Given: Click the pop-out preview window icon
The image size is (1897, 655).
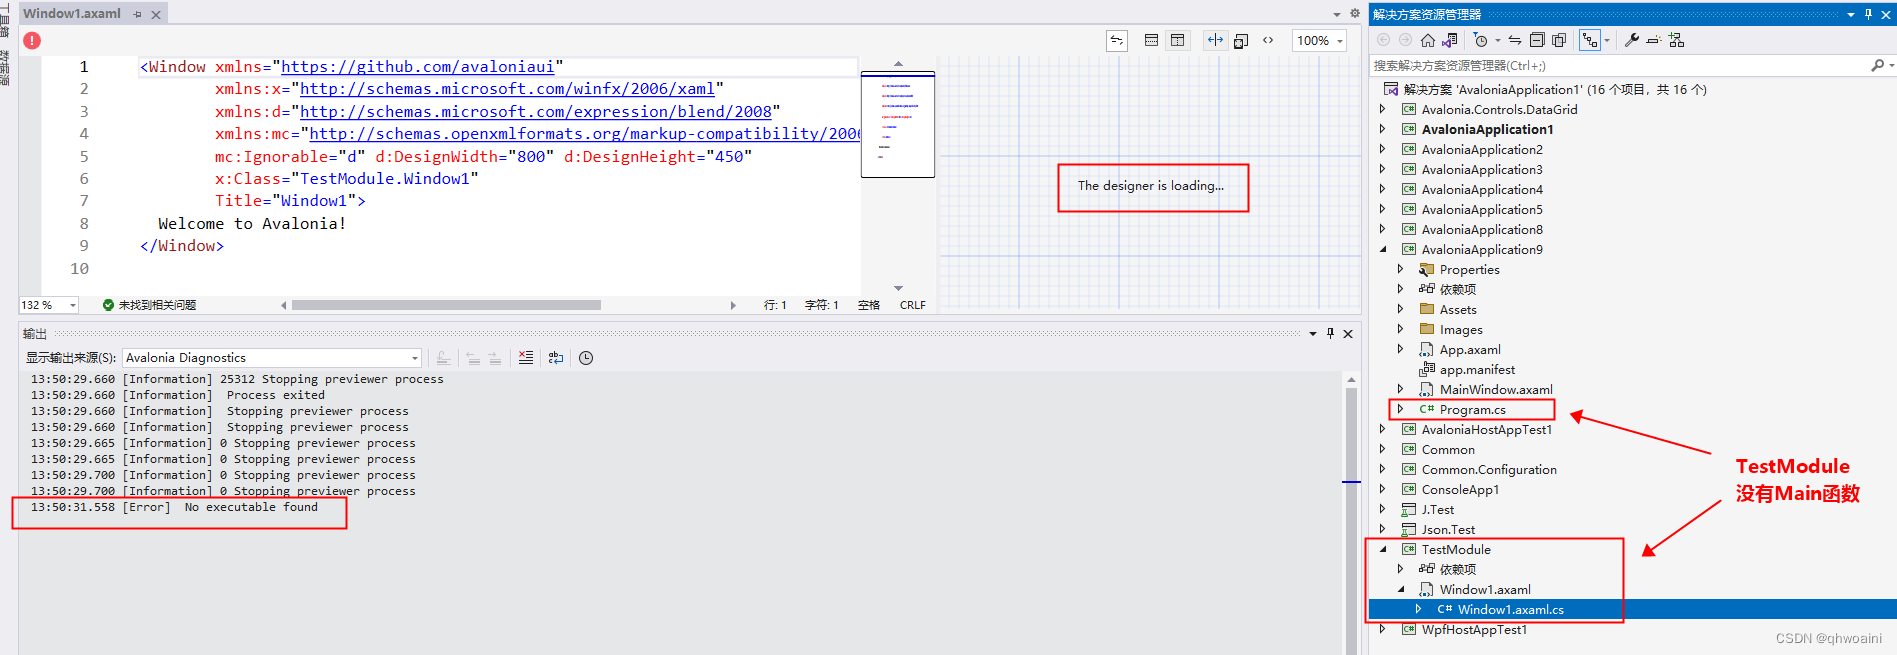Looking at the screenshot, I should [1241, 40].
